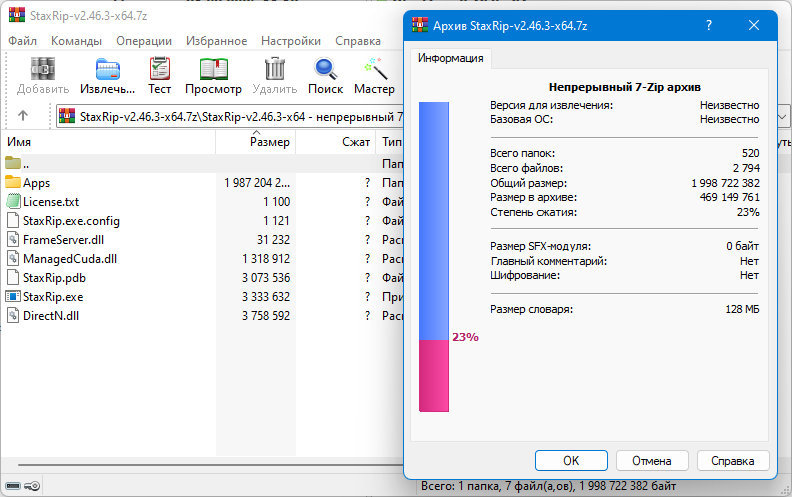Image resolution: width=792 pixels, height=497 pixels.
Task: Click size value 1 318 912
Action: (x=266, y=259)
